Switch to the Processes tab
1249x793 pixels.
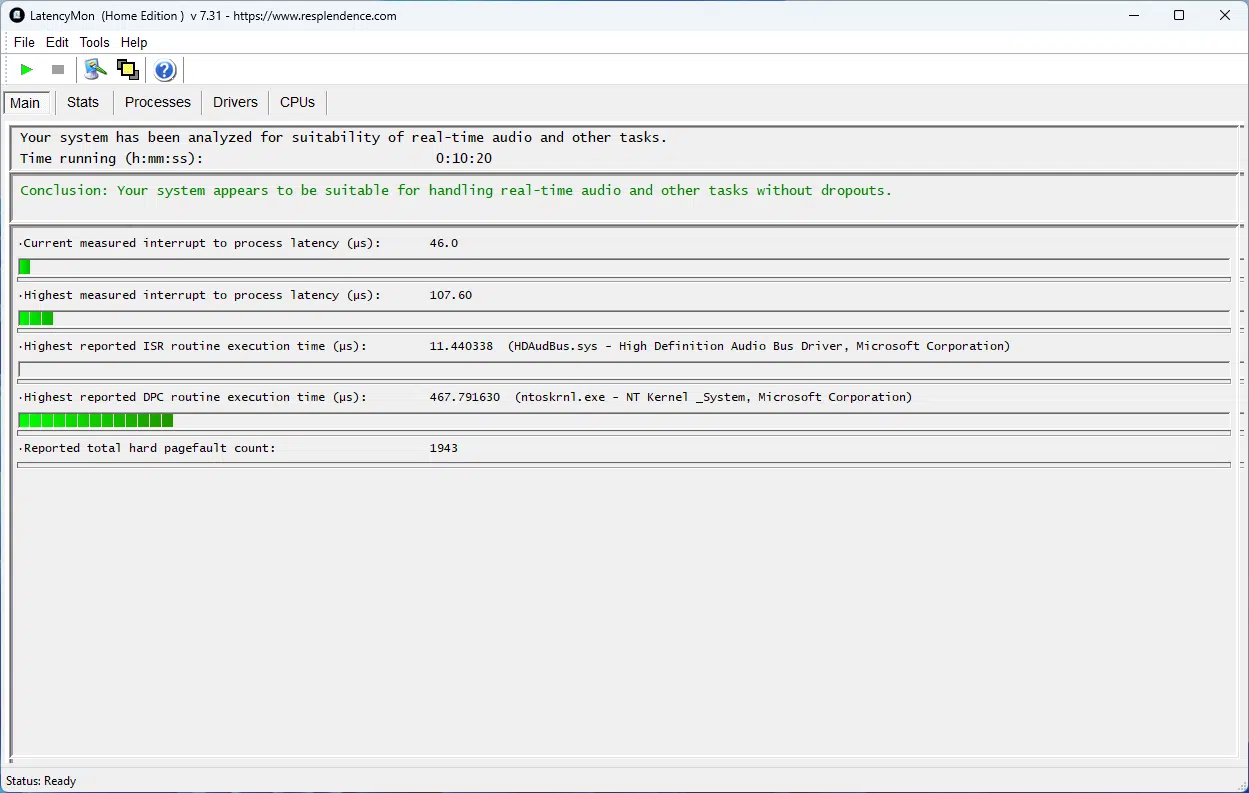point(158,102)
